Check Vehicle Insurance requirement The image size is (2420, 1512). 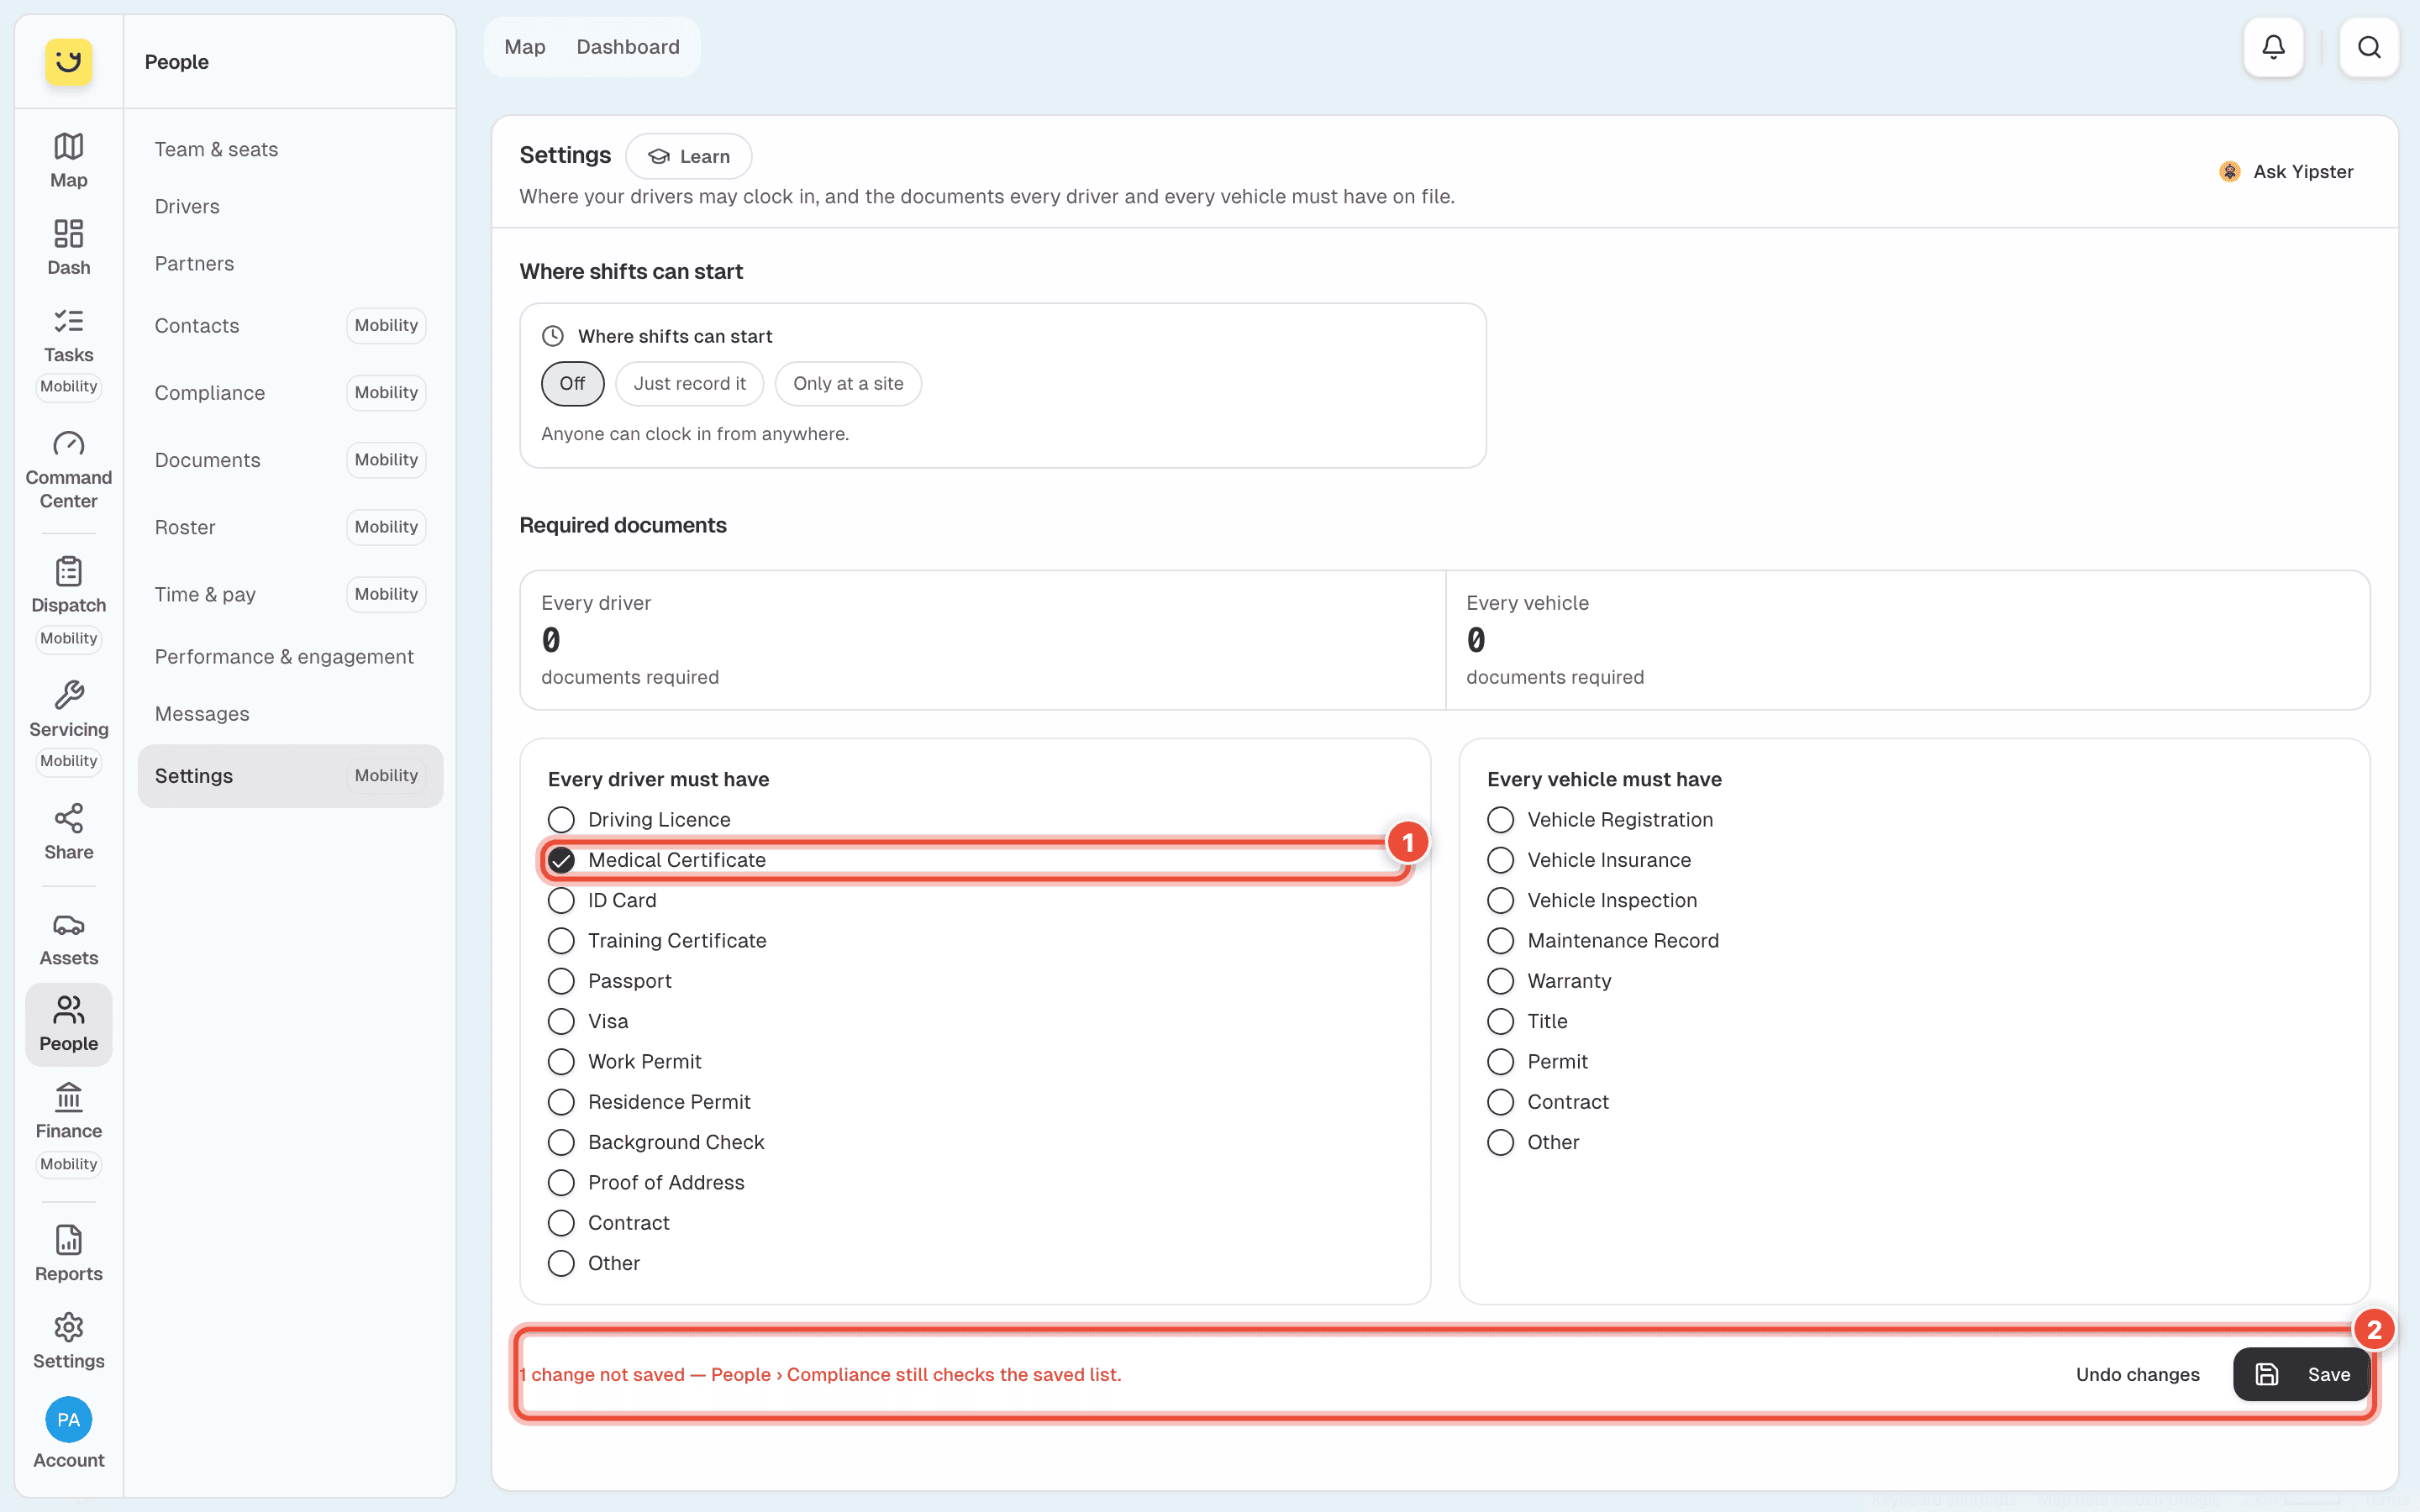pos(1500,860)
